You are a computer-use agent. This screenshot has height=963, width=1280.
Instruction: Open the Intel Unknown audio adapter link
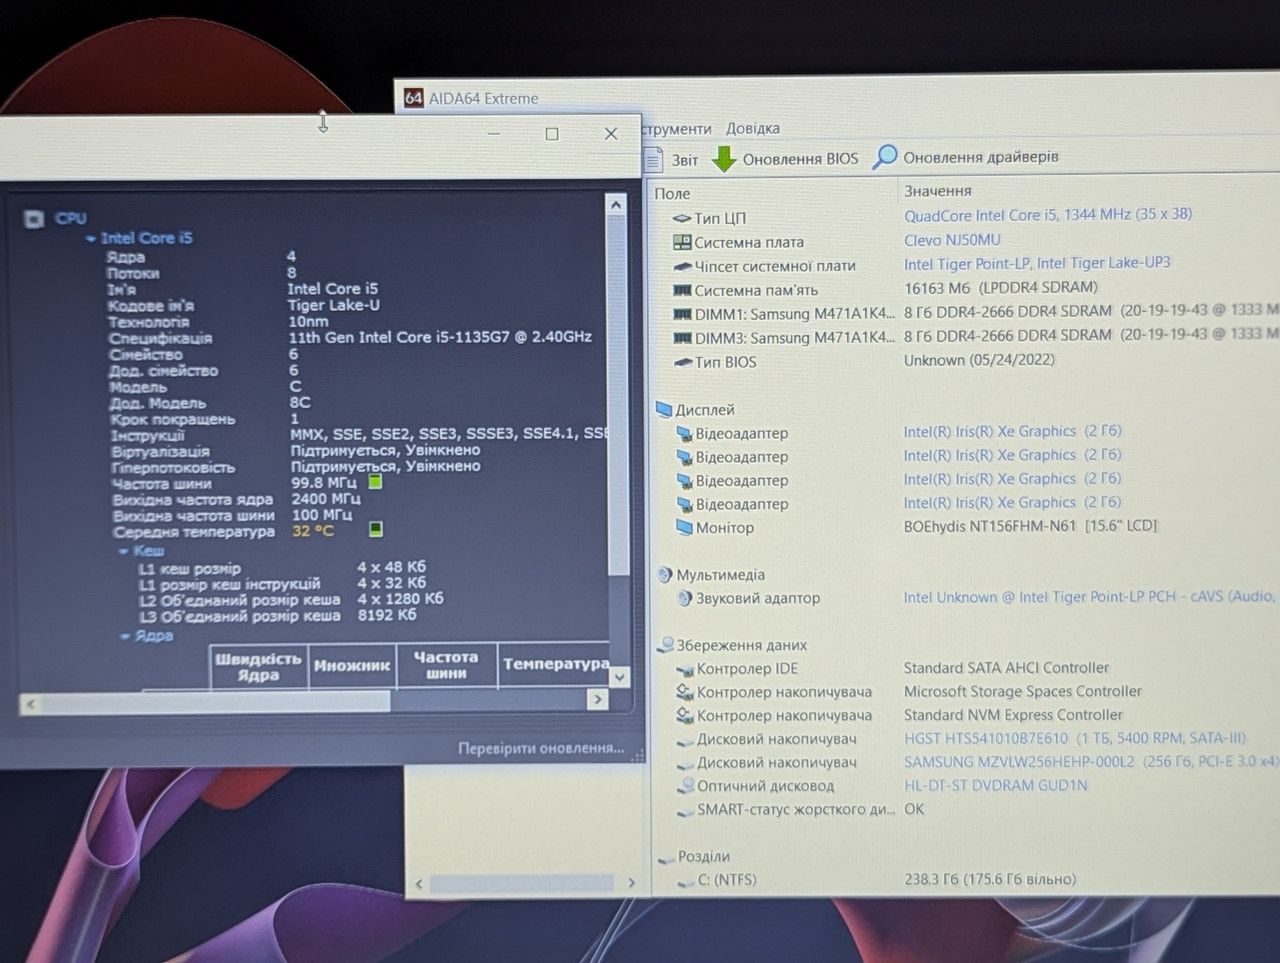pyautogui.click(x=1090, y=597)
